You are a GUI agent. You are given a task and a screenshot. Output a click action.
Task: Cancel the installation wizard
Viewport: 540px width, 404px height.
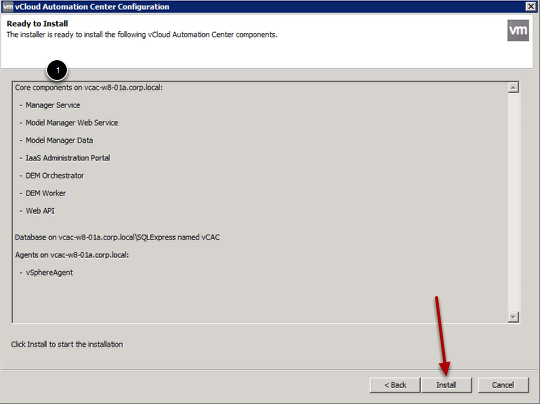coord(503,385)
